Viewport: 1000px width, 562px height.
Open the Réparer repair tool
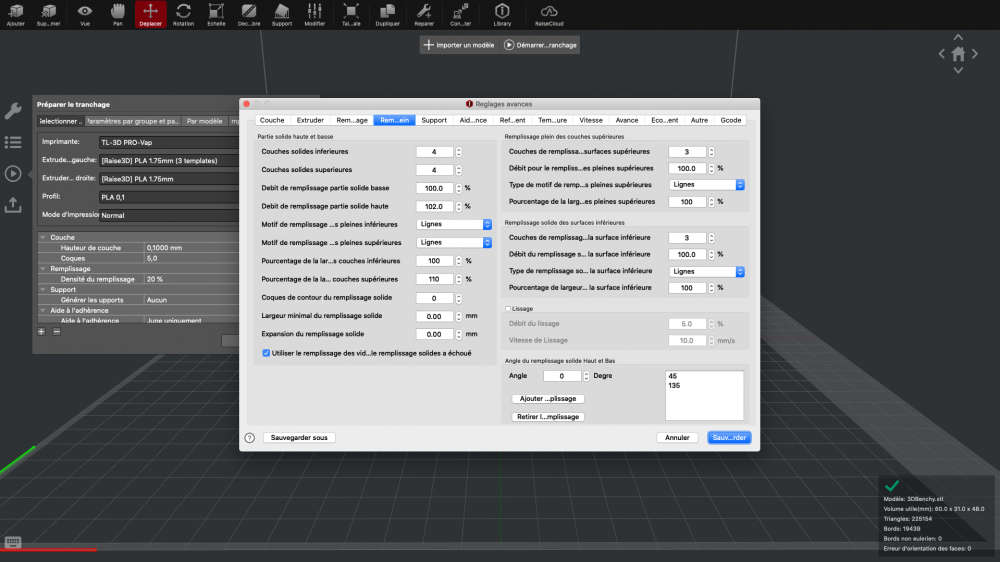point(424,11)
